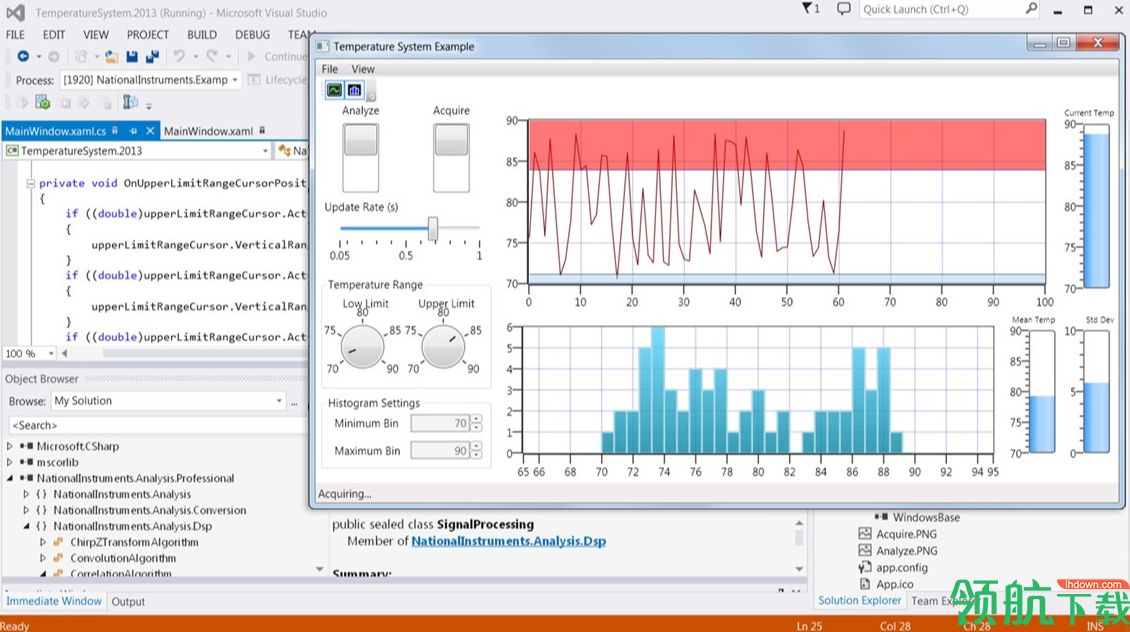The height and width of the screenshot is (632, 1130).
Task: Click the Upper Limit temperature knob
Action: pos(443,347)
